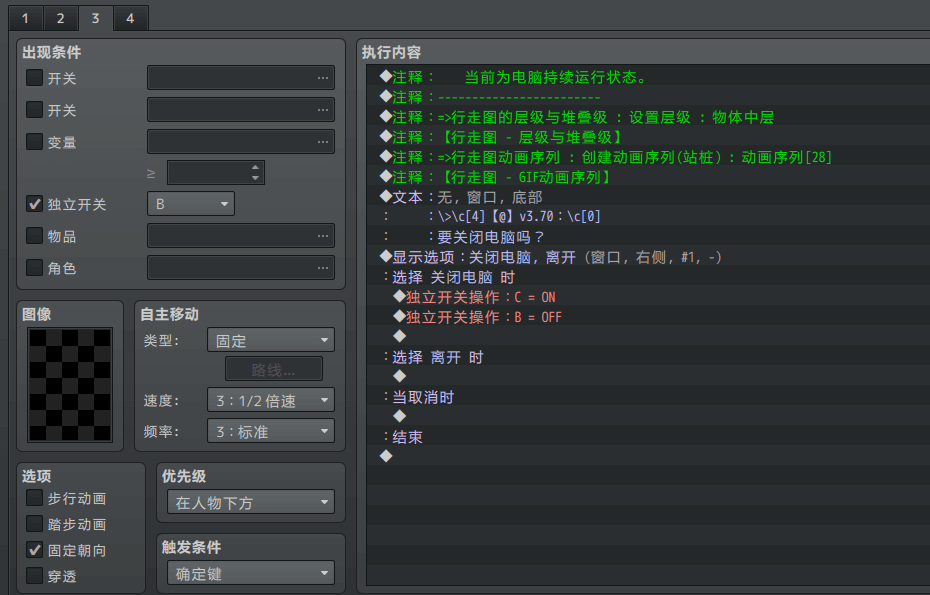This screenshot has width=930, height=595.
Task: Uncheck the 独立开关 checkbox
Action: pyautogui.click(x=34, y=204)
